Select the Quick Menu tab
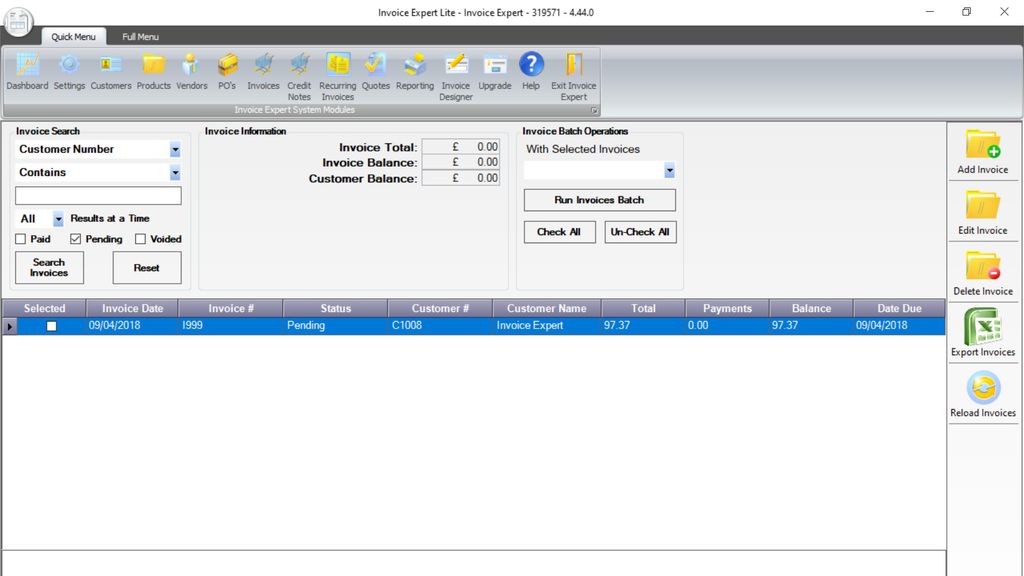1024x576 pixels. point(73,34)
